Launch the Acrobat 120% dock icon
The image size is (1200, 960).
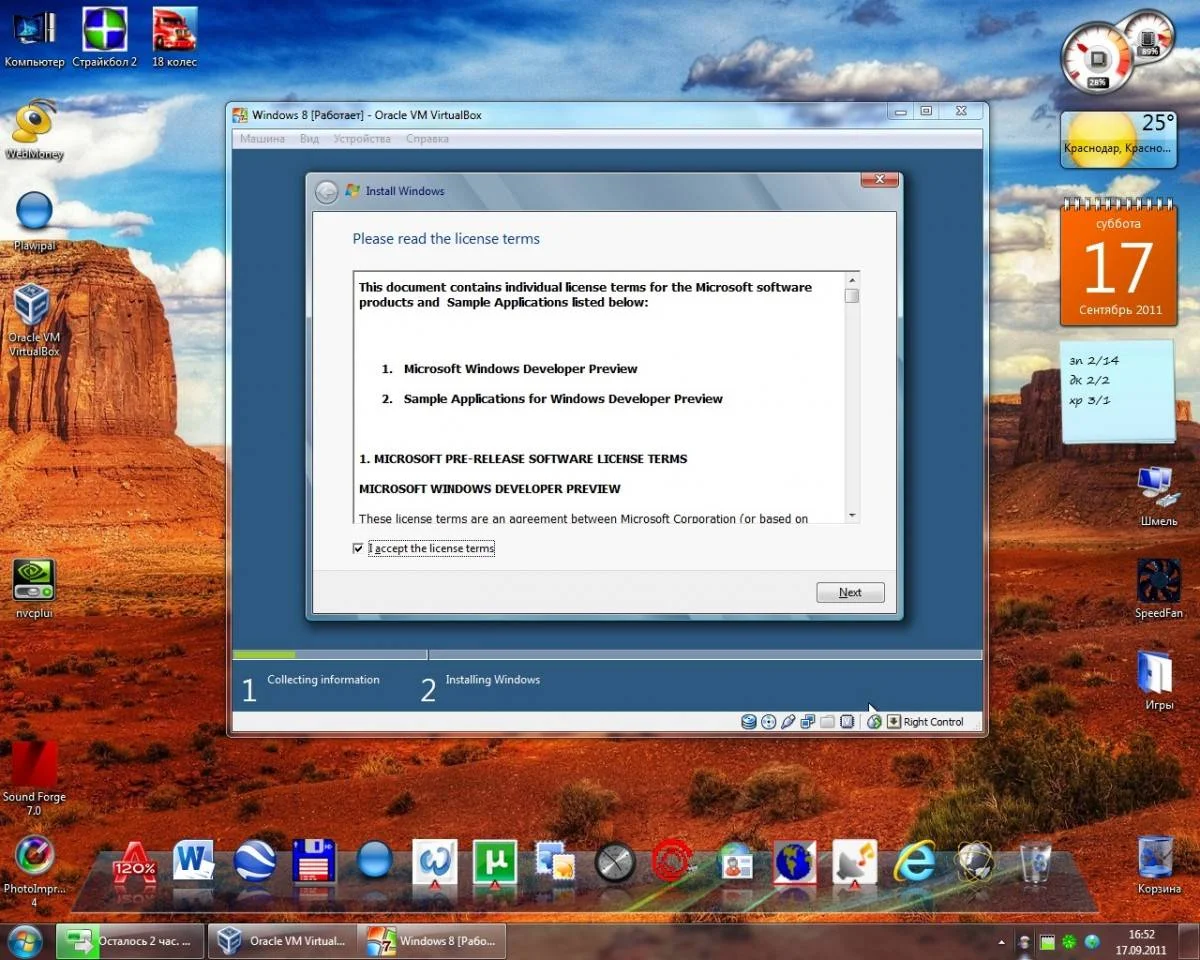click(134, 862)
